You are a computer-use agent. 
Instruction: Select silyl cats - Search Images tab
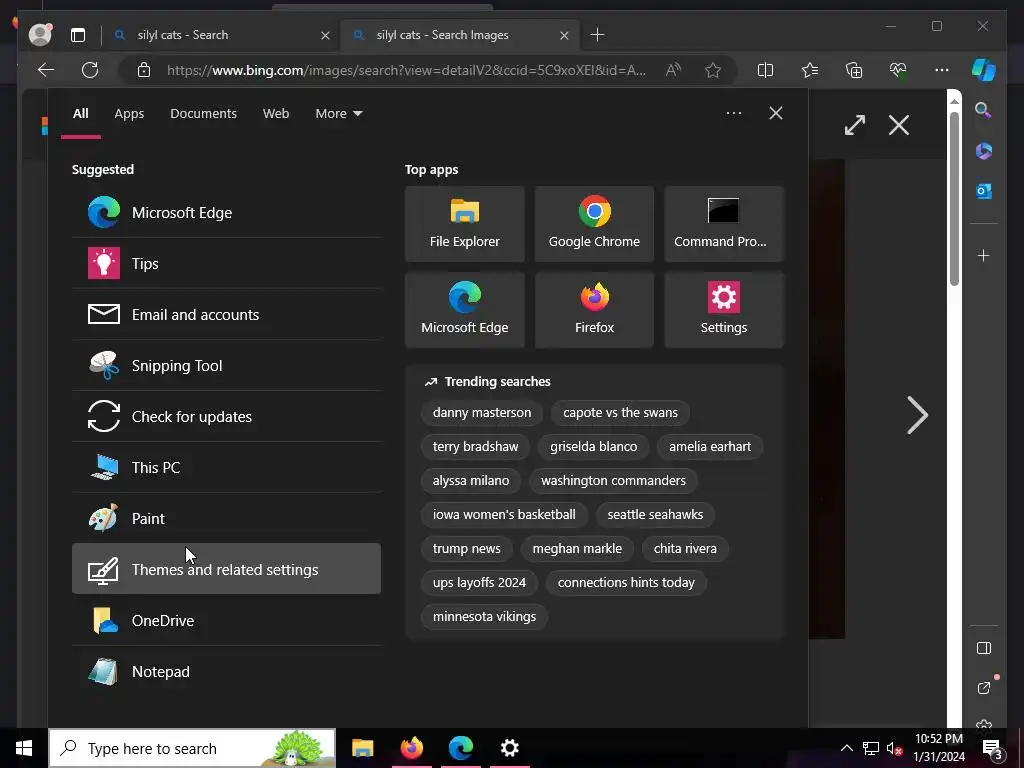coord(459,35)
